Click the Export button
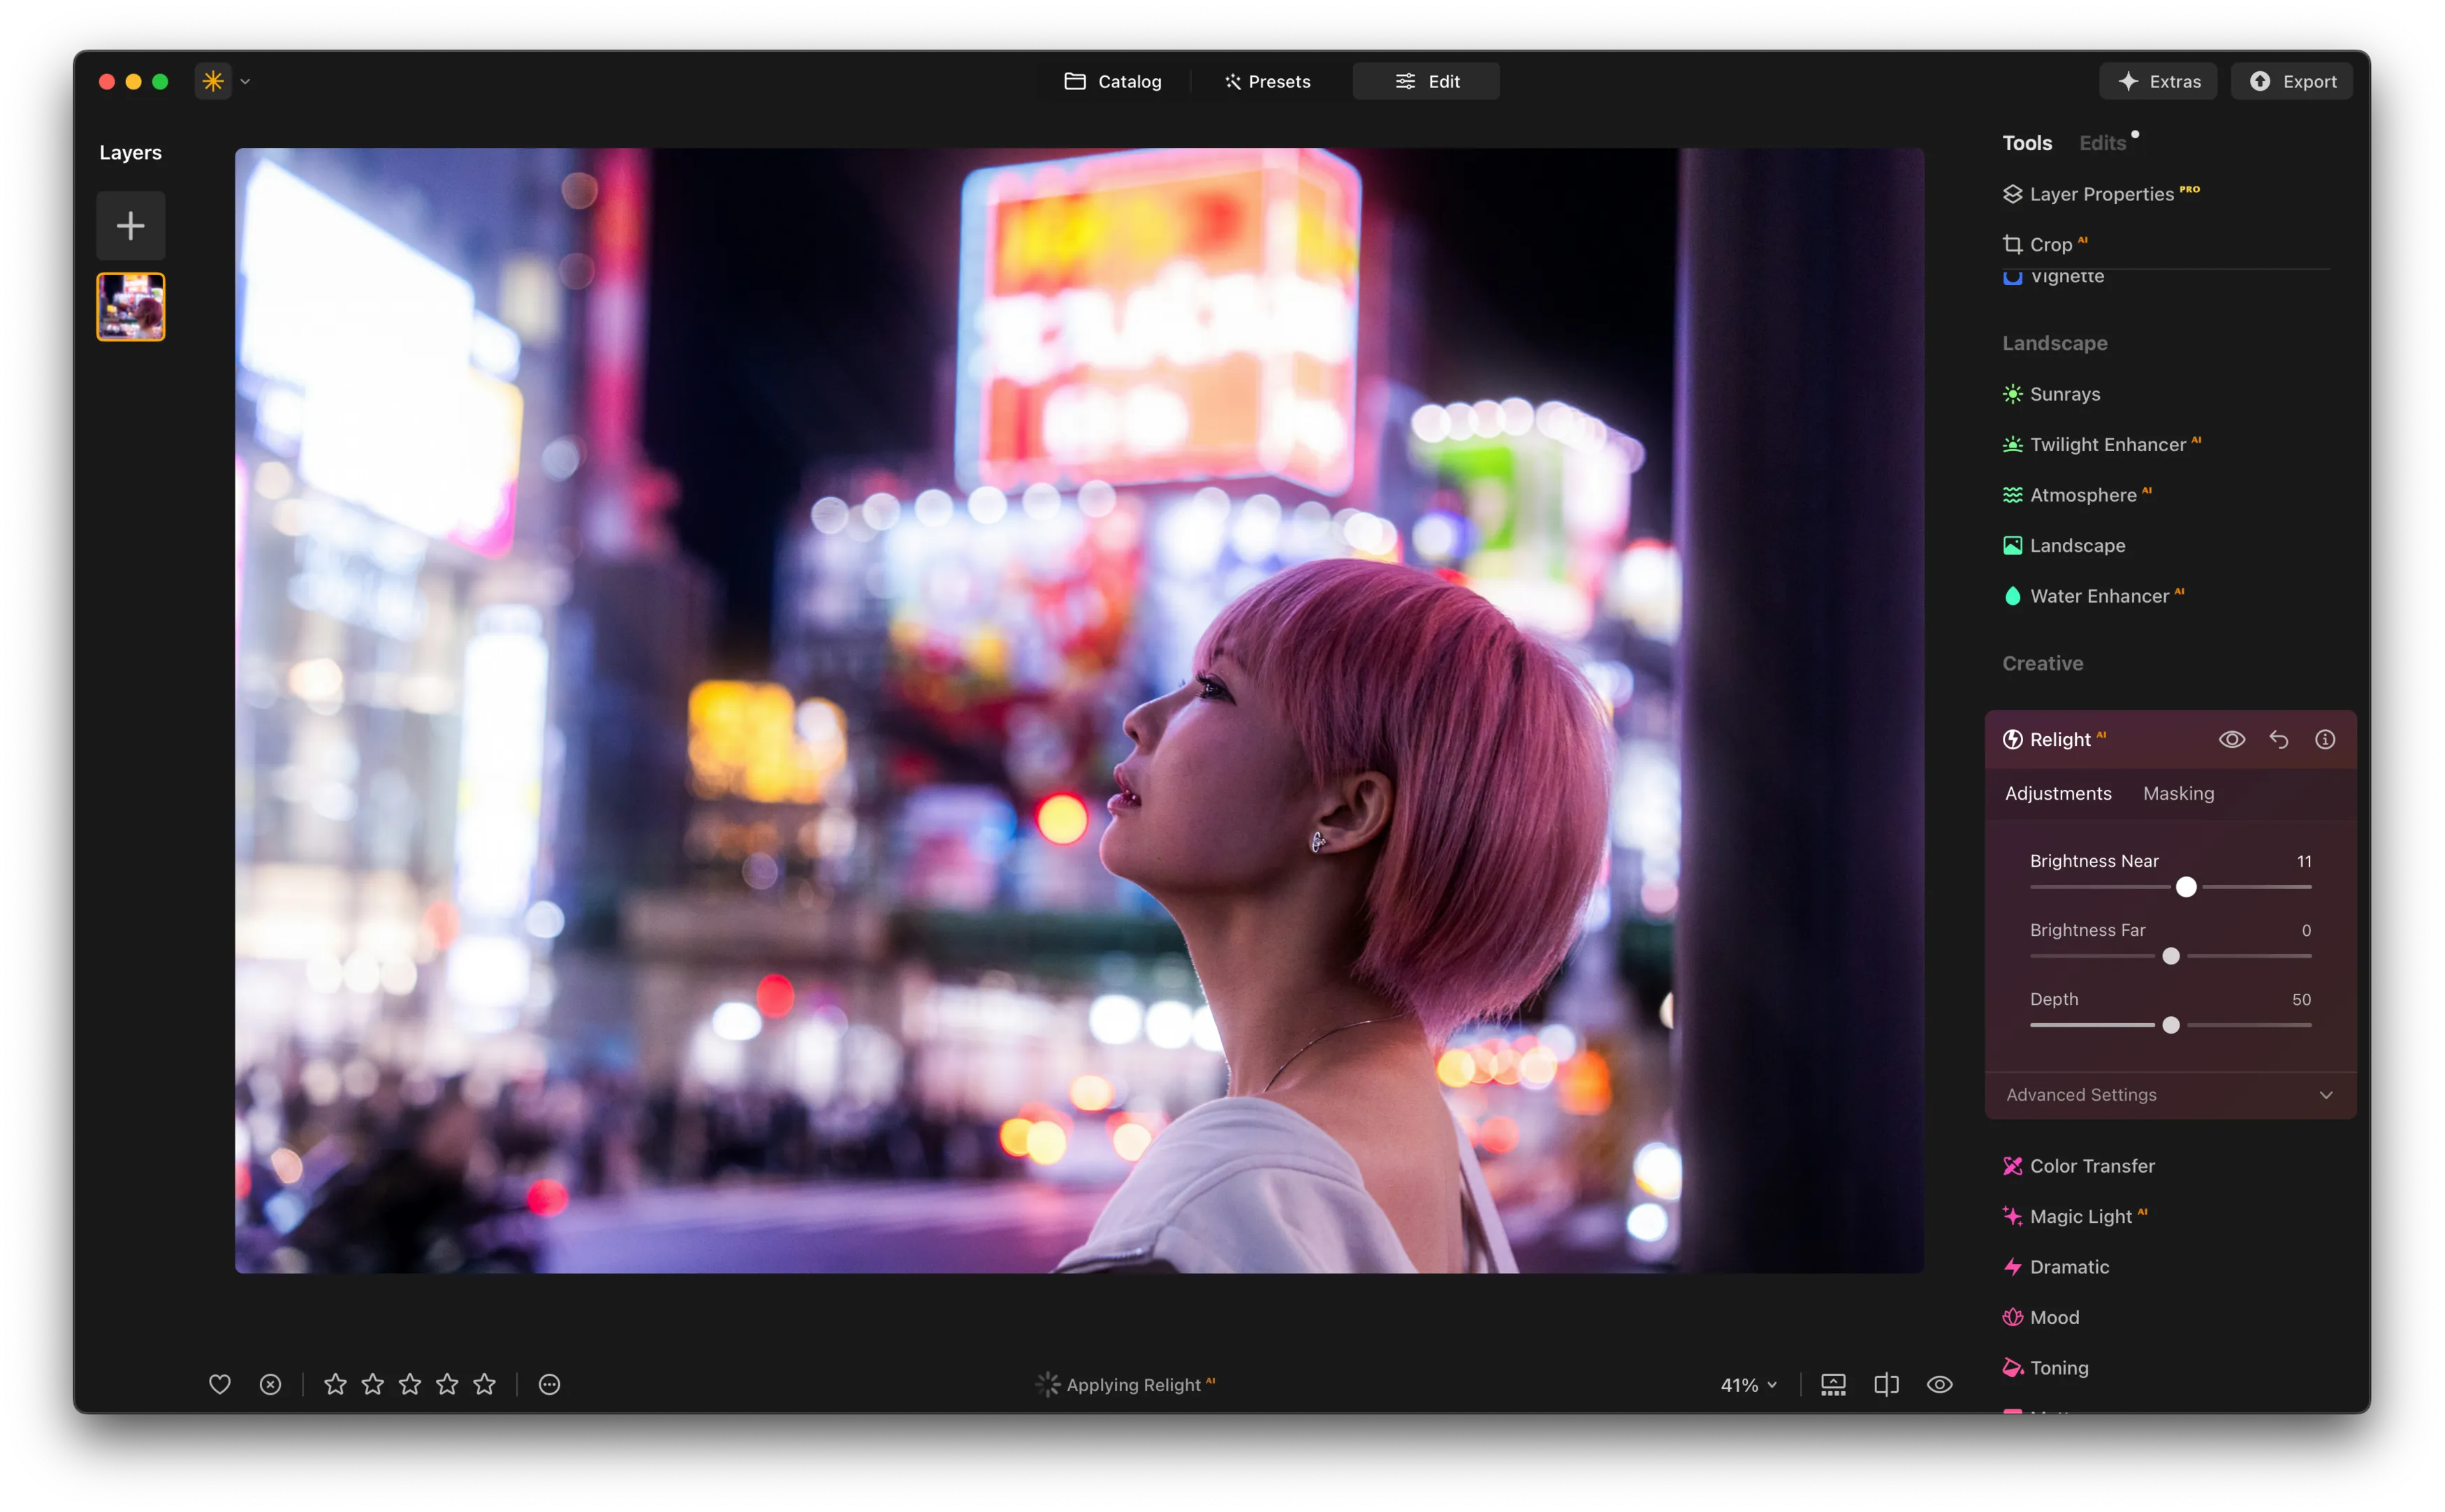Viewport: 2445px width, 1512px height. pos(2292,81)
